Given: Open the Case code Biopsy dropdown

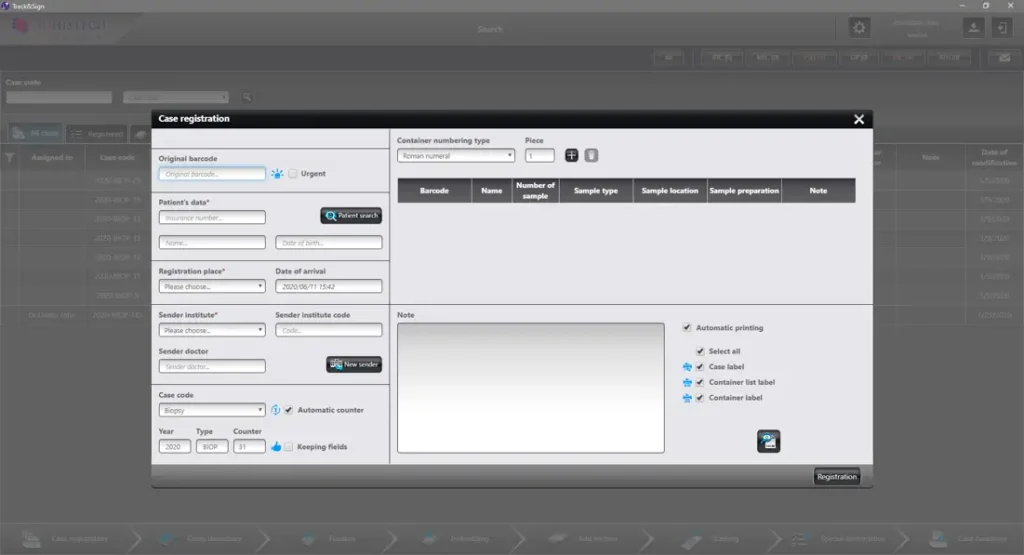Looking at the screenshot, I should point(212,410).
